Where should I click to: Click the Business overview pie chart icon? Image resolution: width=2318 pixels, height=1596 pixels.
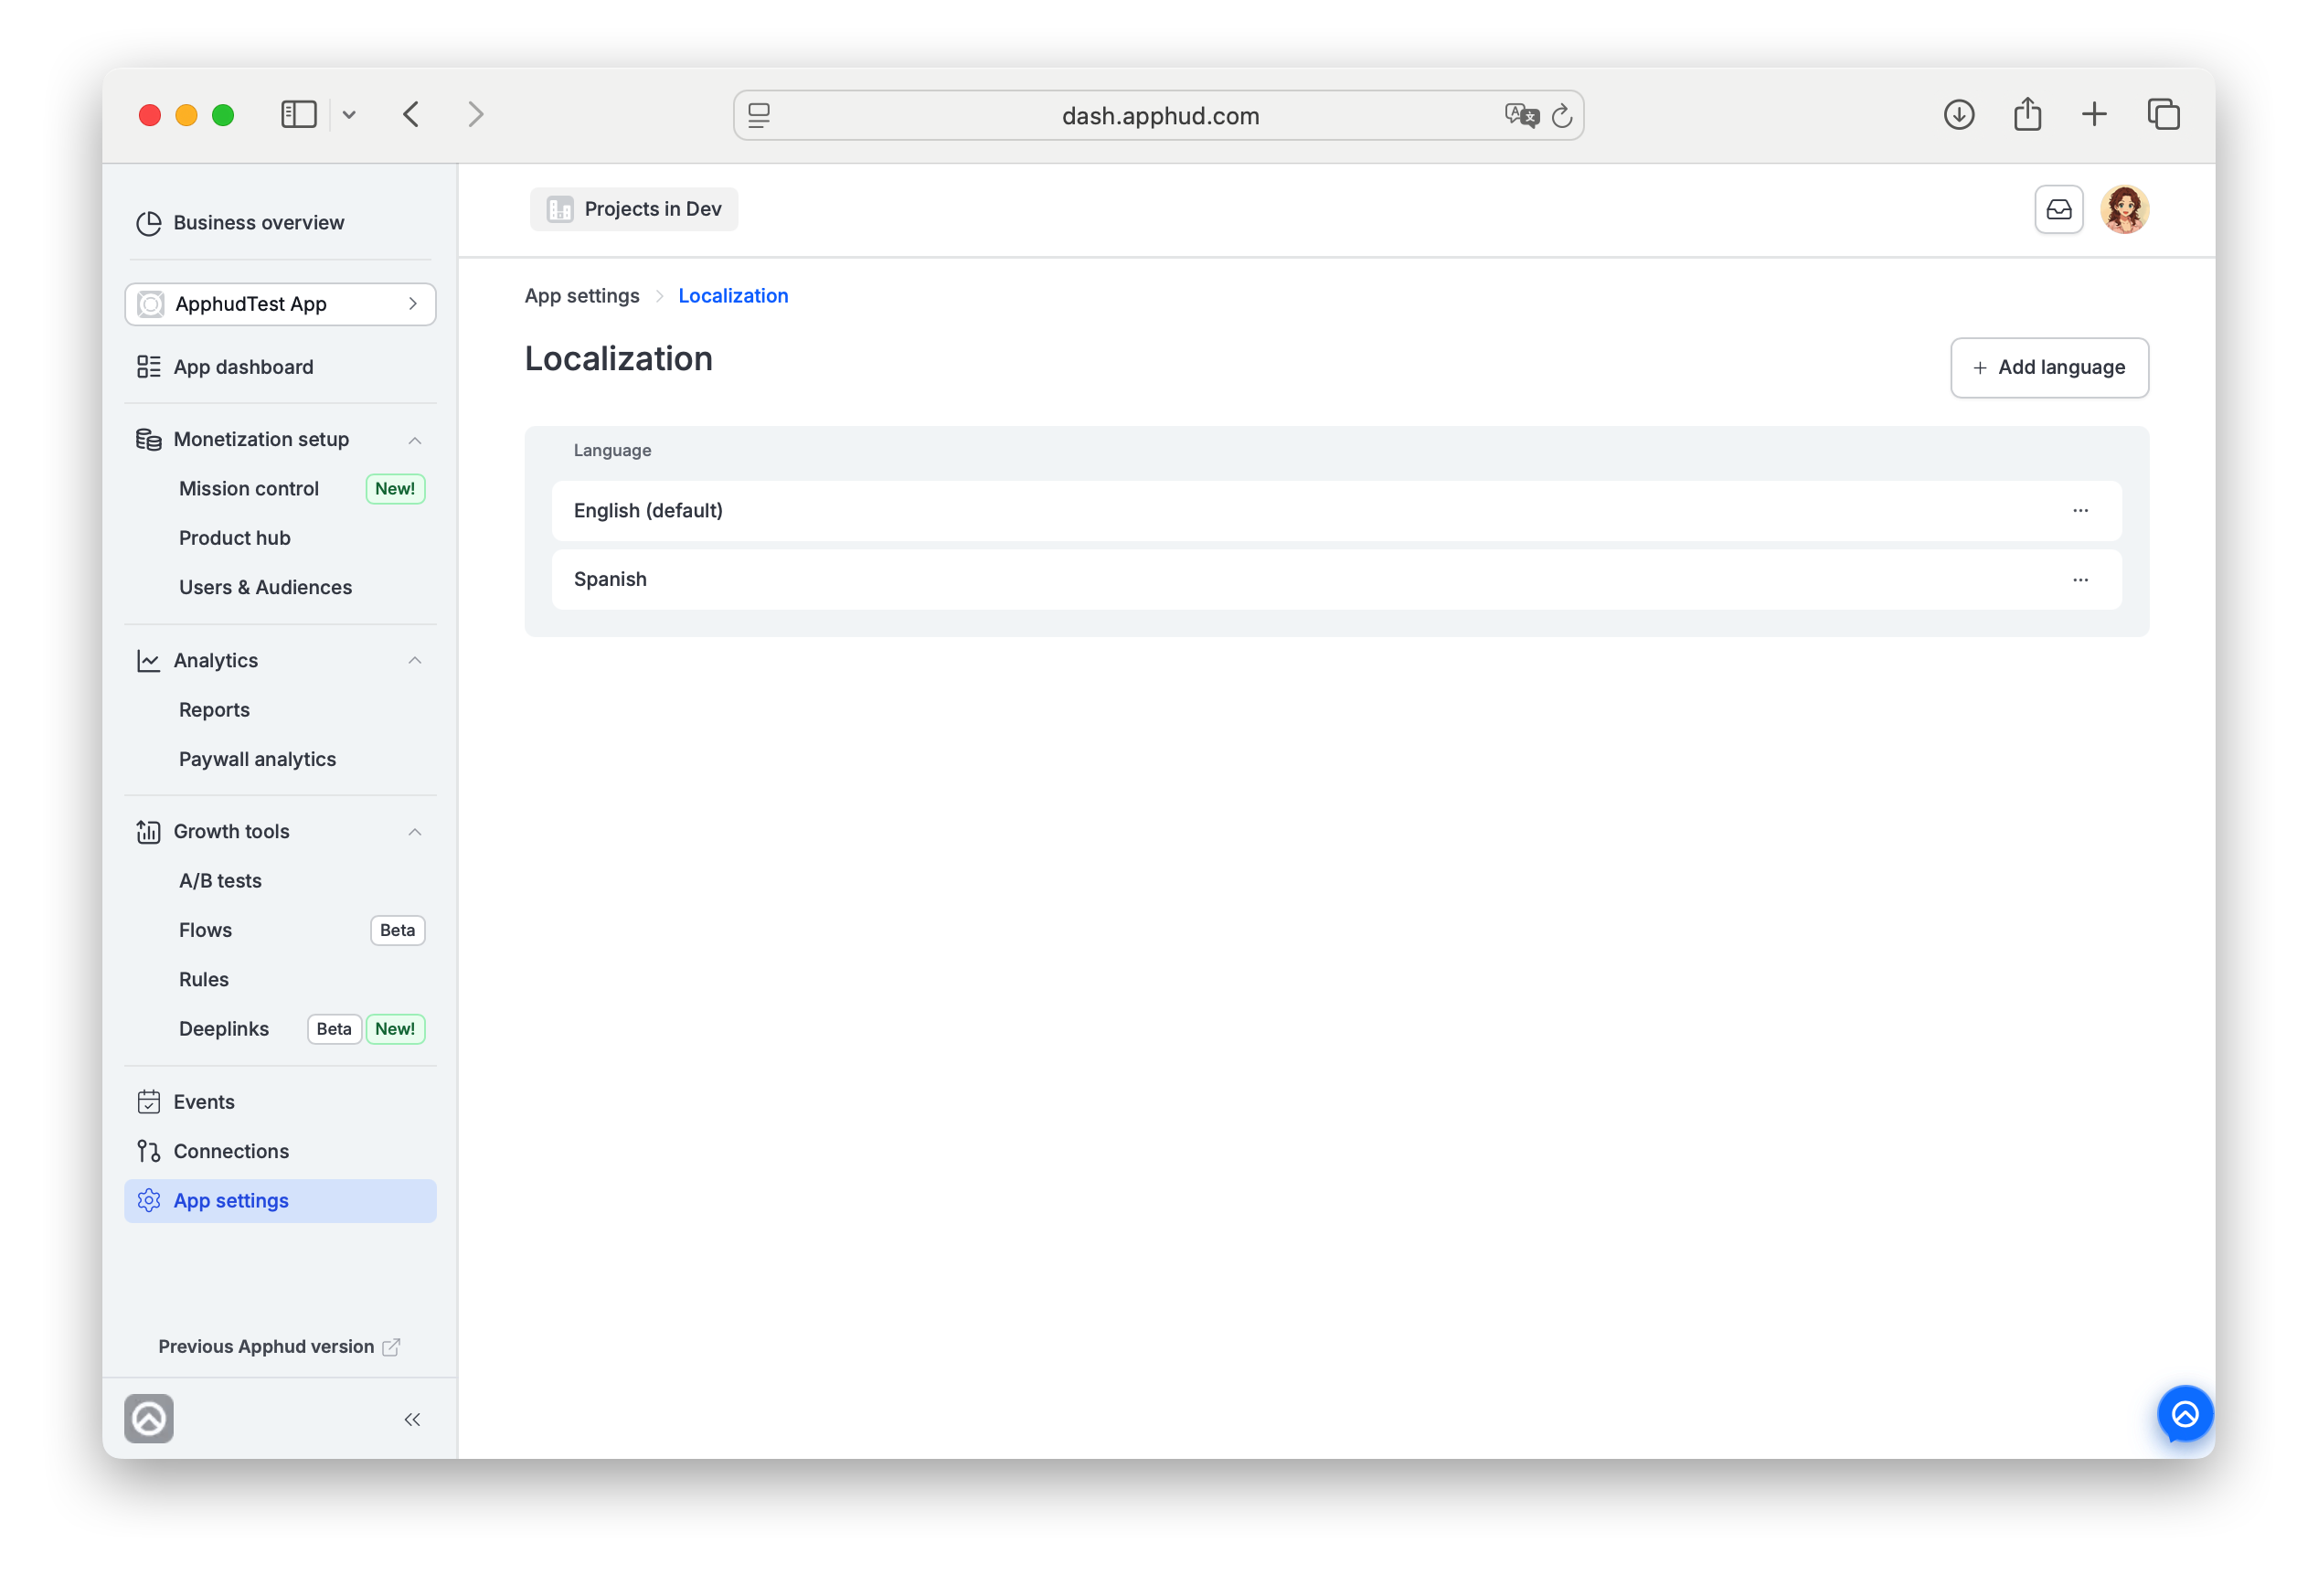[x=149, y=223]
